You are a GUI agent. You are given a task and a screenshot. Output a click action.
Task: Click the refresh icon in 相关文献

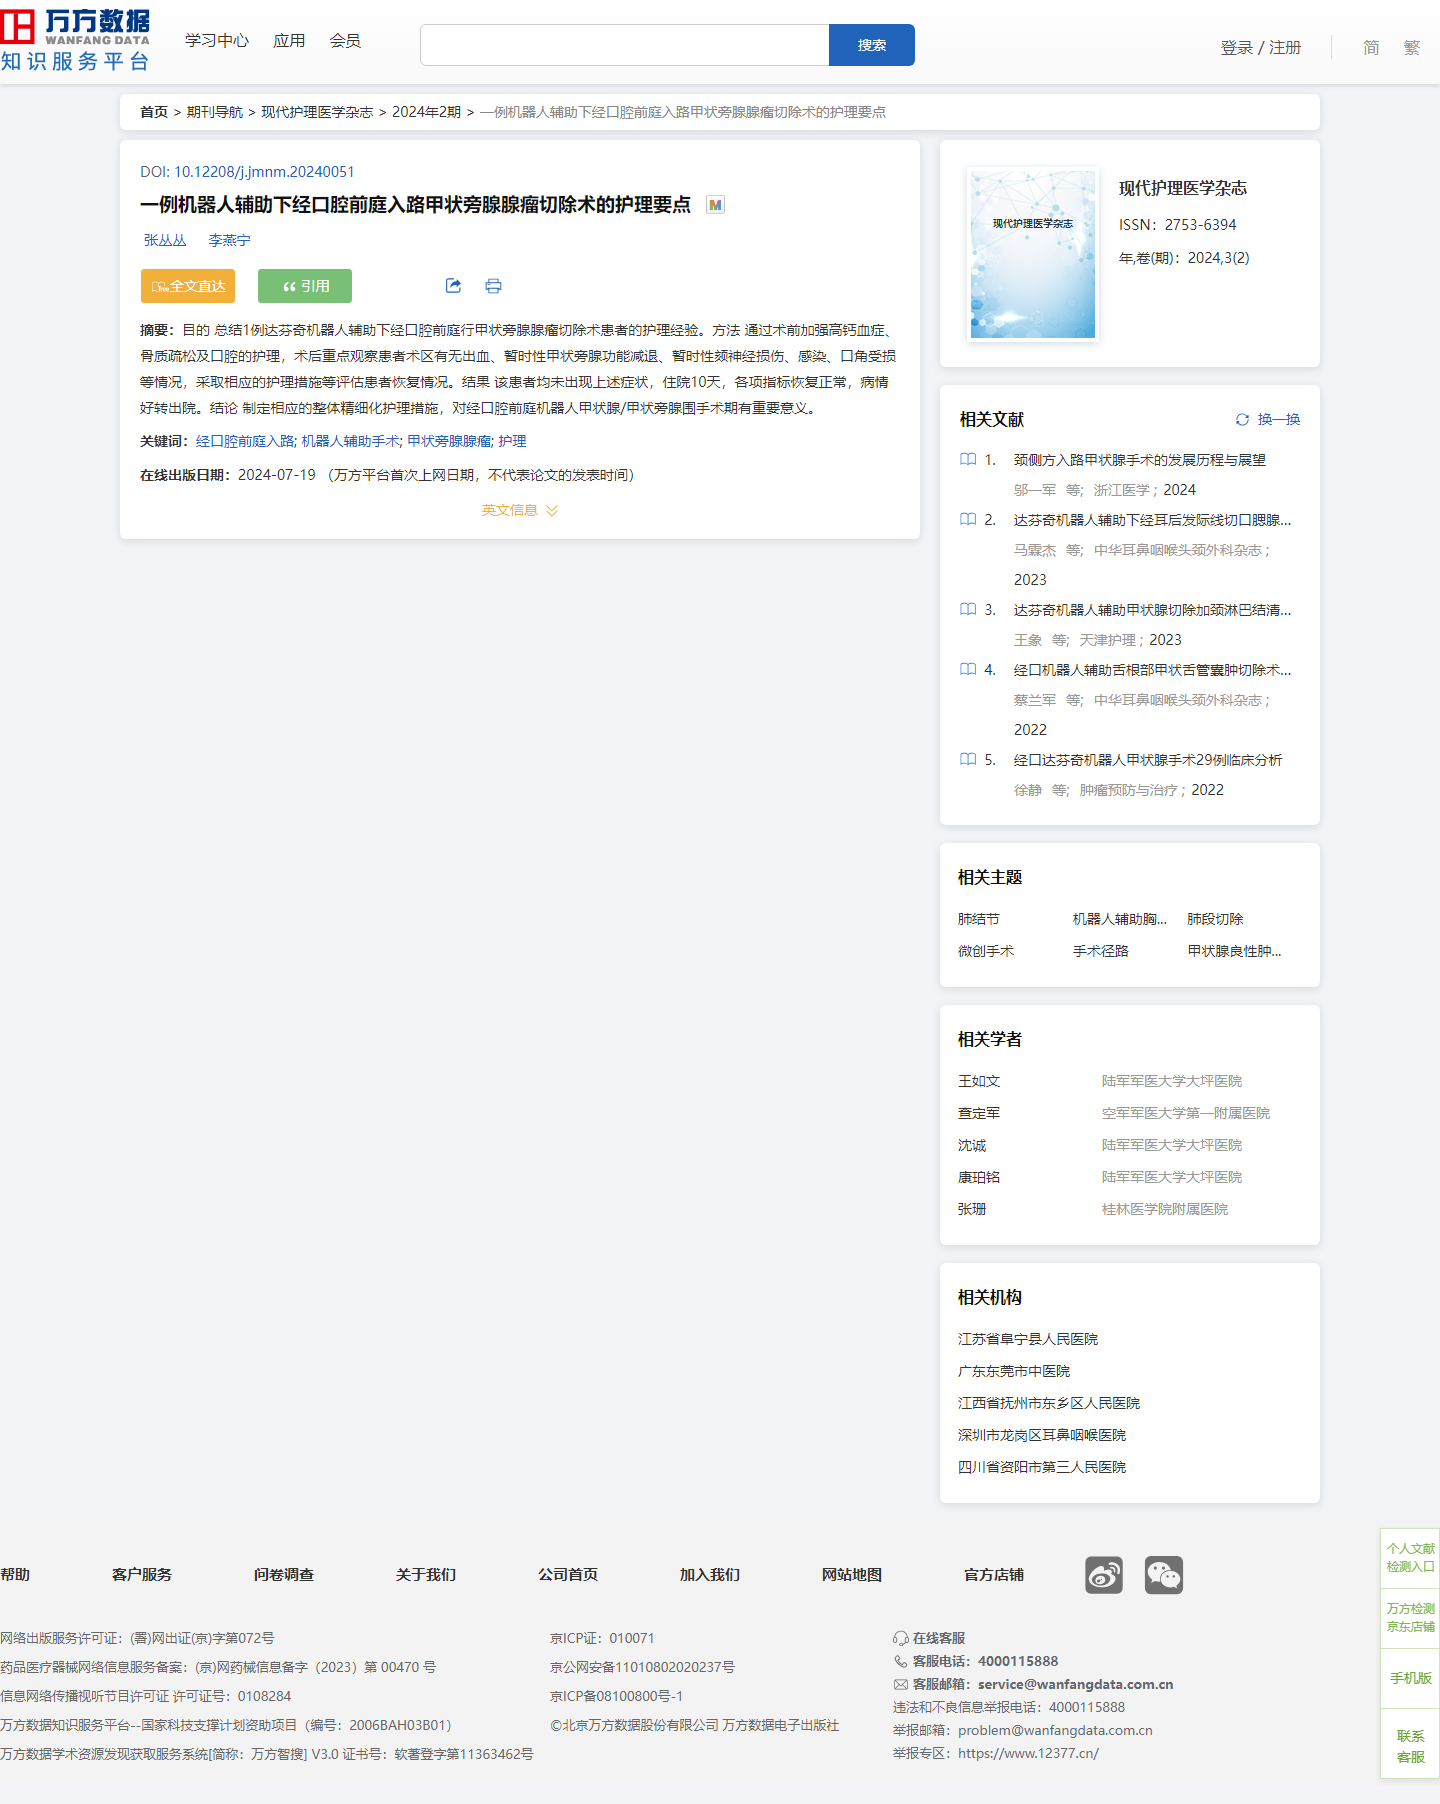coord(1242,420)
